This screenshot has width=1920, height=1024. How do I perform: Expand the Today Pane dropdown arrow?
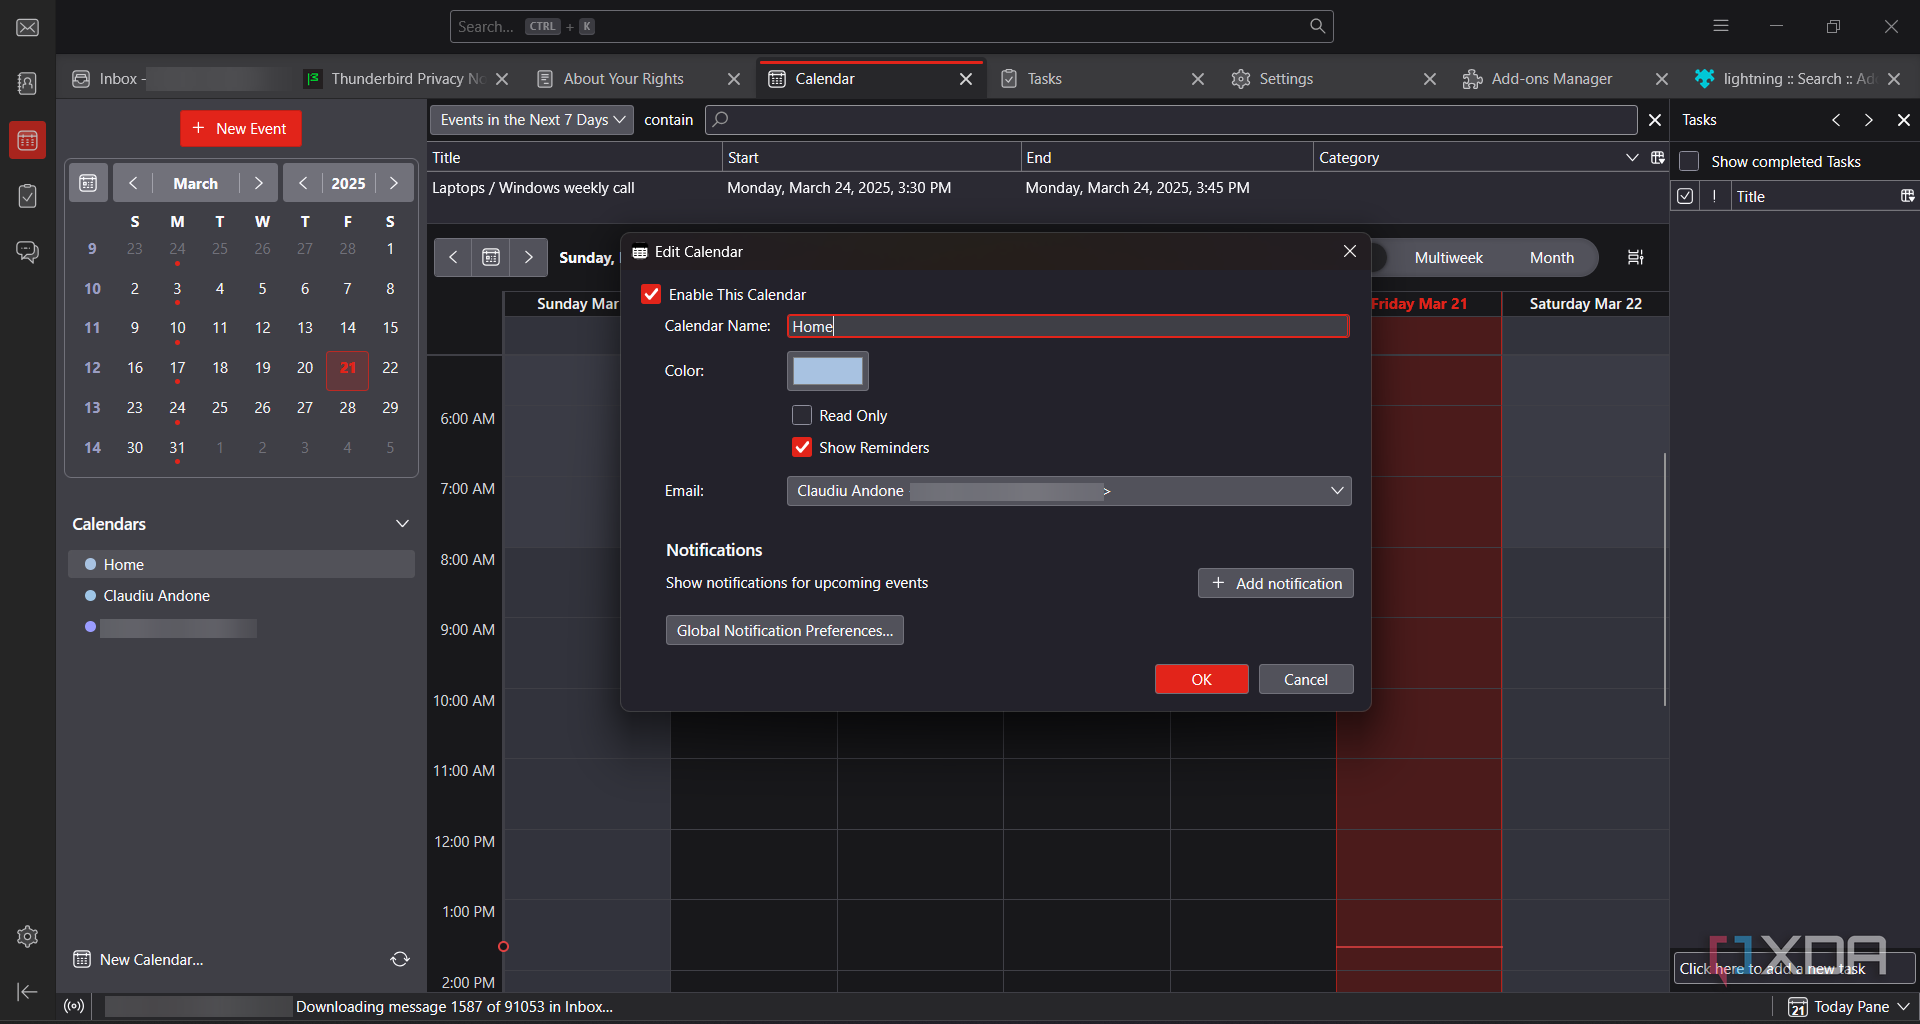coord(1903,1007)
